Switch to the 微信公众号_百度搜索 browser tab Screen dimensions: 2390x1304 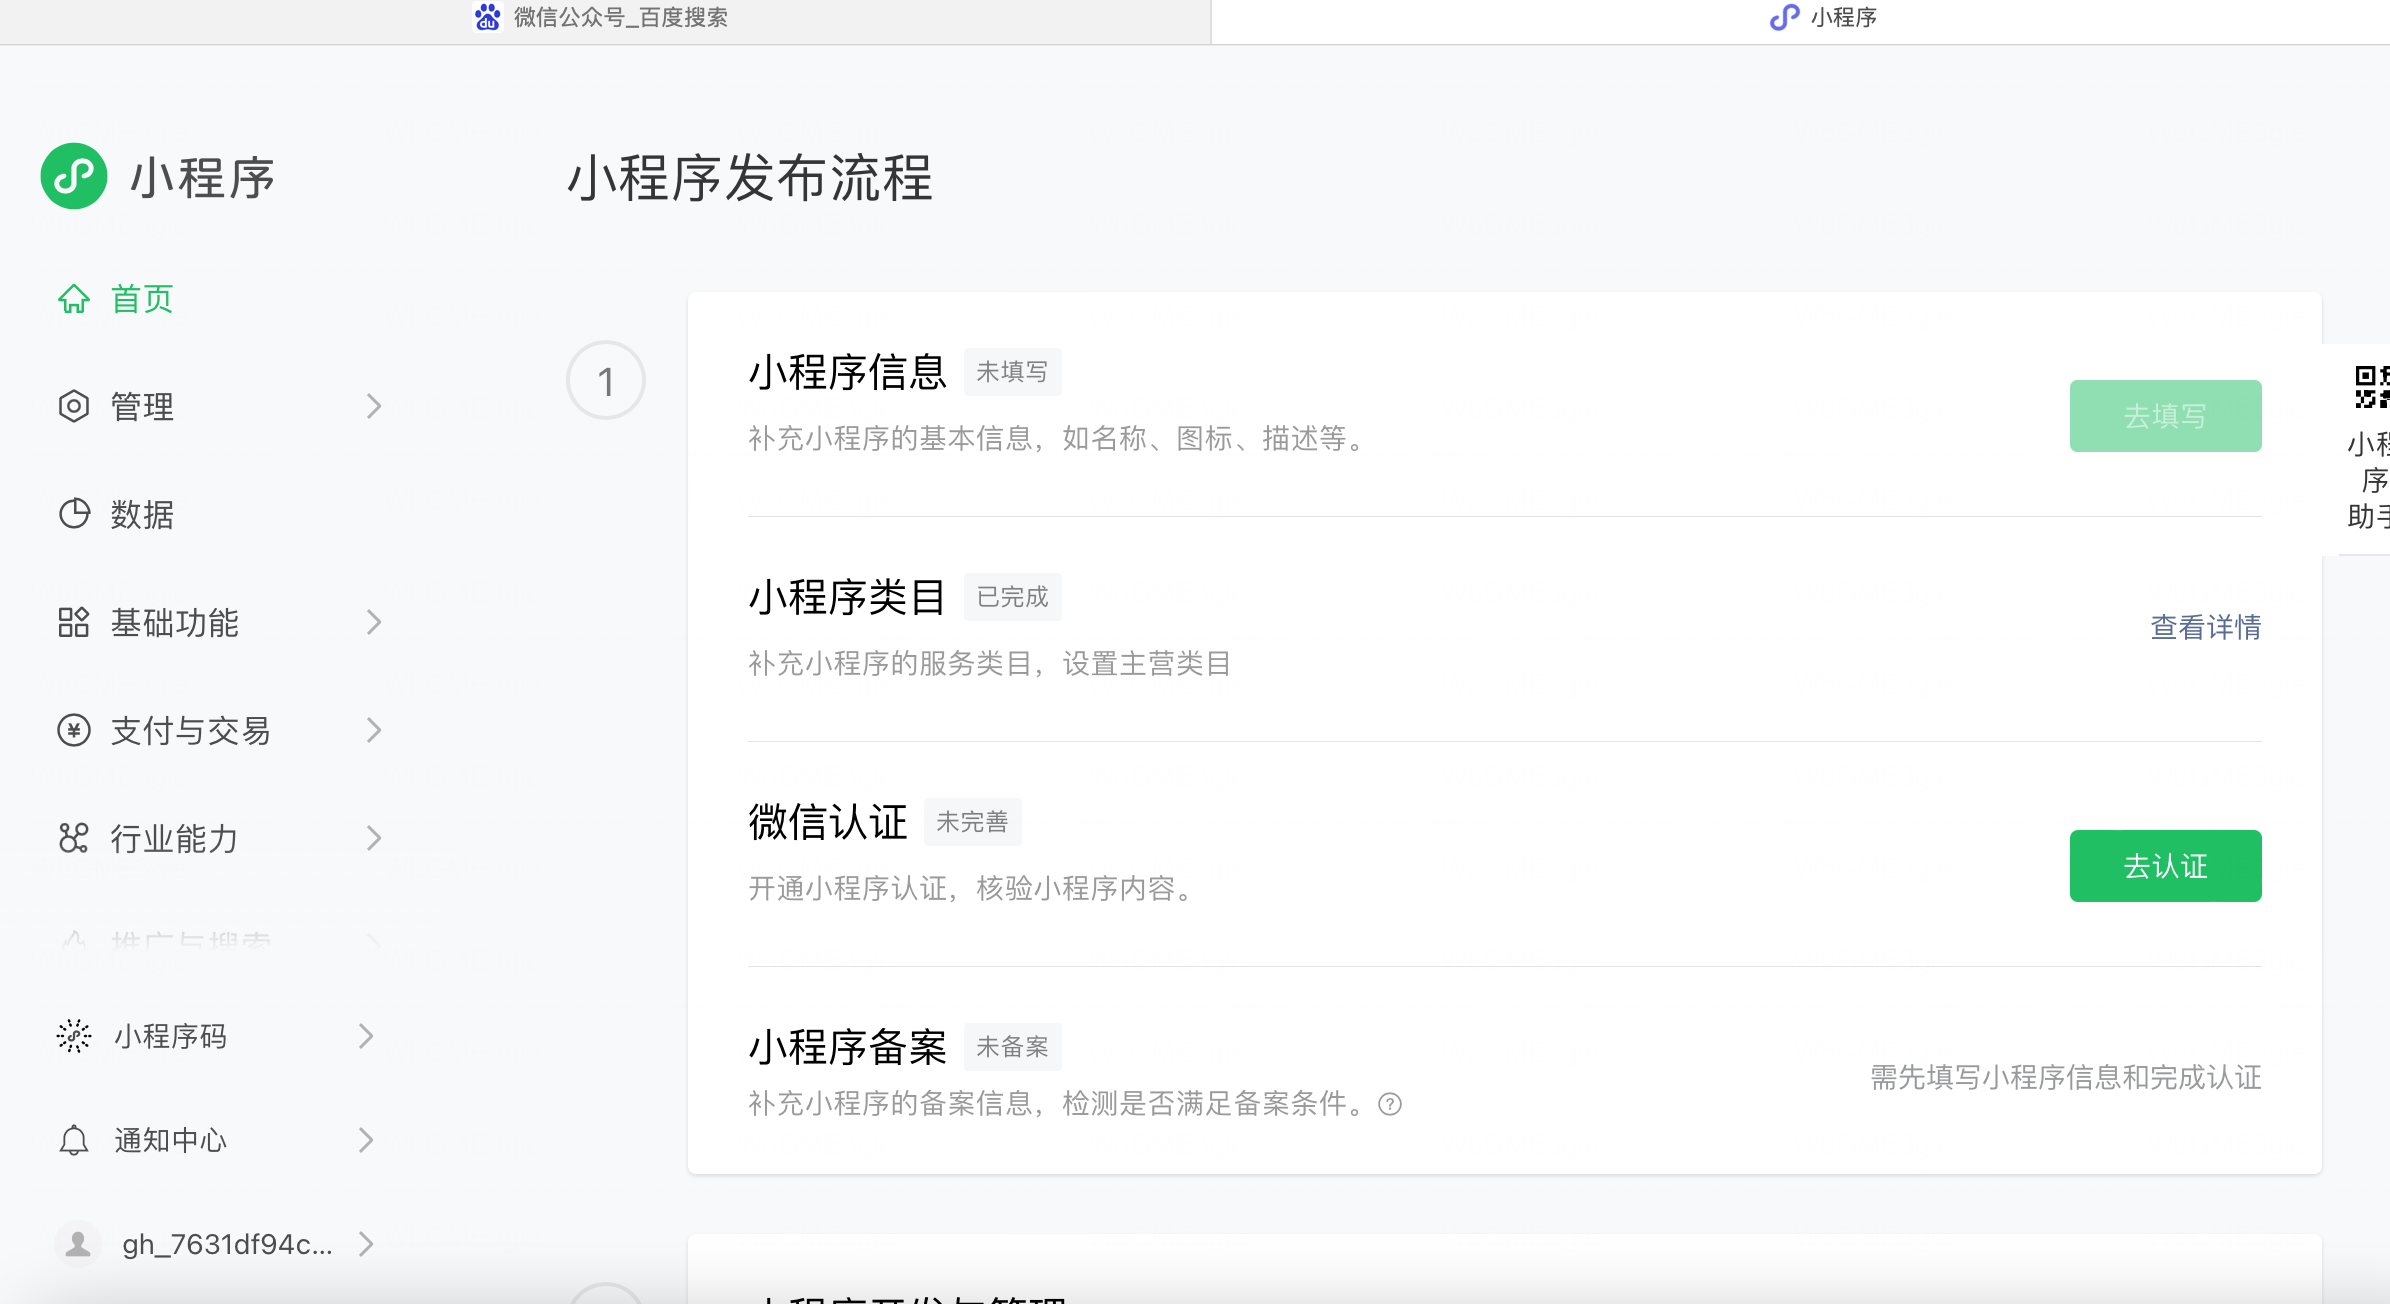pyautogui.click(x=604, y=18)
